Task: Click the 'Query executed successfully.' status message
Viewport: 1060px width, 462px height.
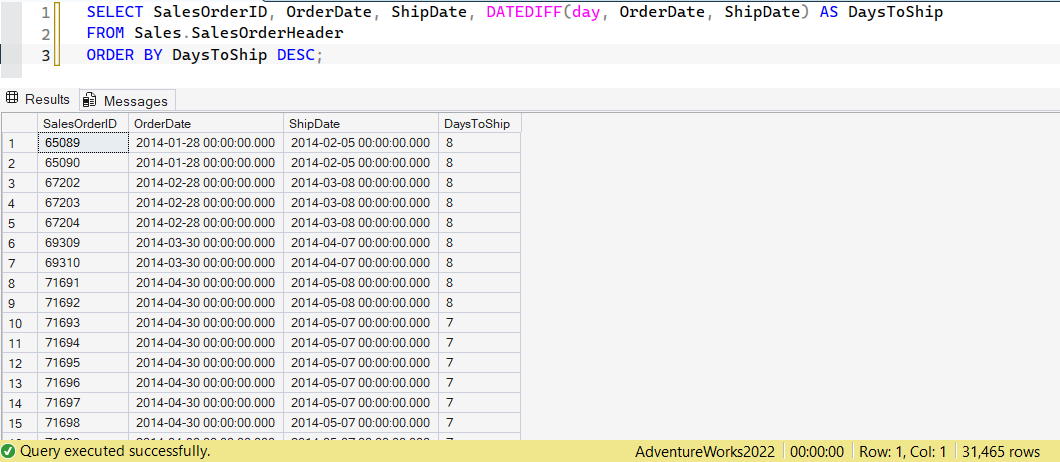Action: tap(115, 451)
